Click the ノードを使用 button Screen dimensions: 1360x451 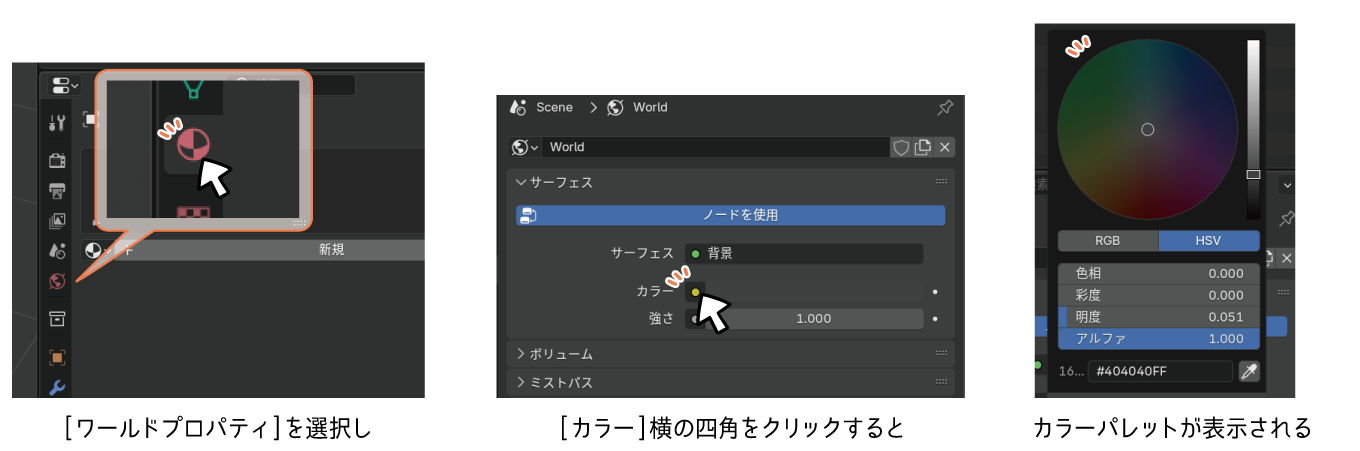(x=730, y=215)
